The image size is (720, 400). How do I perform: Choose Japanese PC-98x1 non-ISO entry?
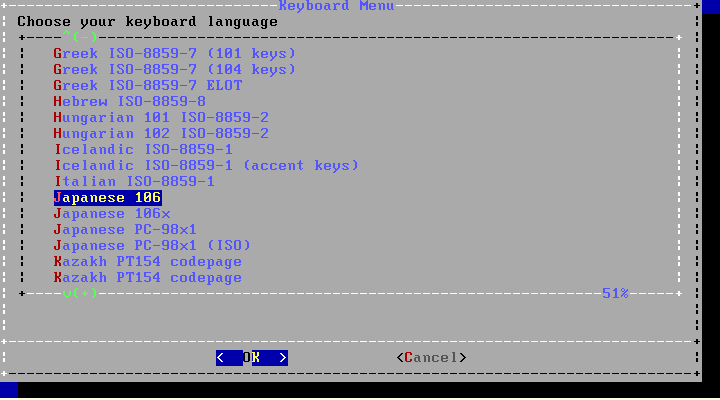click(x=125, y=230)
